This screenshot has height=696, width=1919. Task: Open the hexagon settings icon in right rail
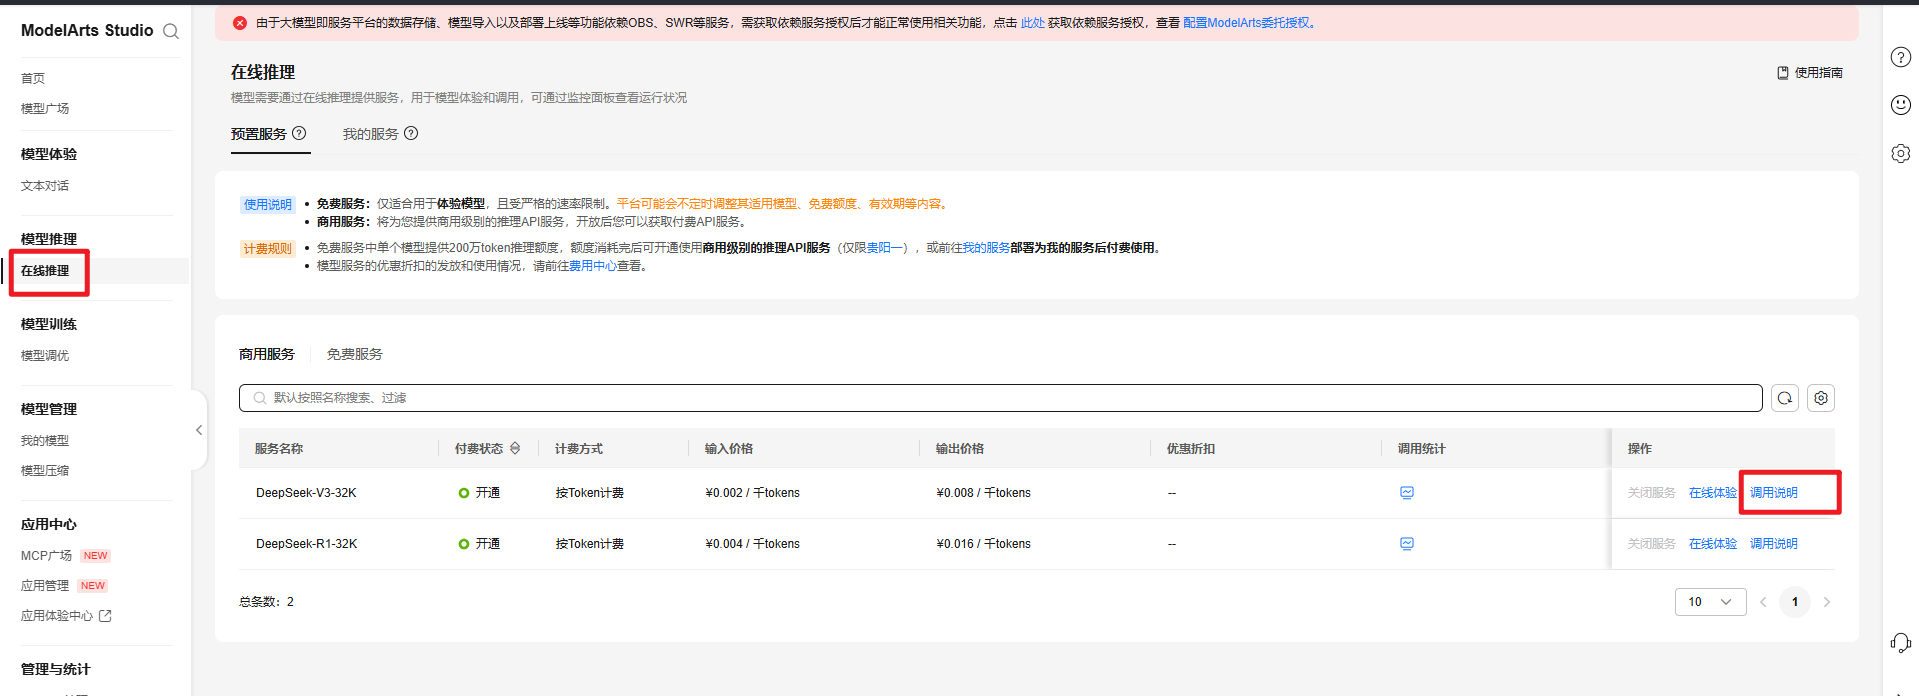(x=1901, y=153)
